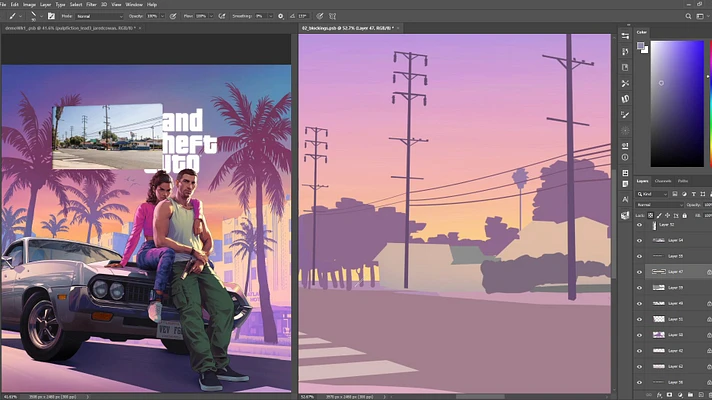712x400 pixels.
Task: Click the brush angle value field
Action: point(303,16)
